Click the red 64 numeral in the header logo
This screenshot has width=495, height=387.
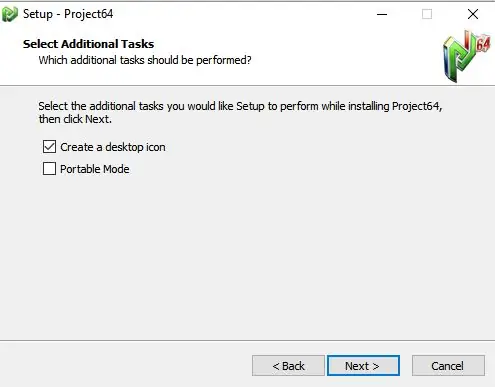click(483, 44)
